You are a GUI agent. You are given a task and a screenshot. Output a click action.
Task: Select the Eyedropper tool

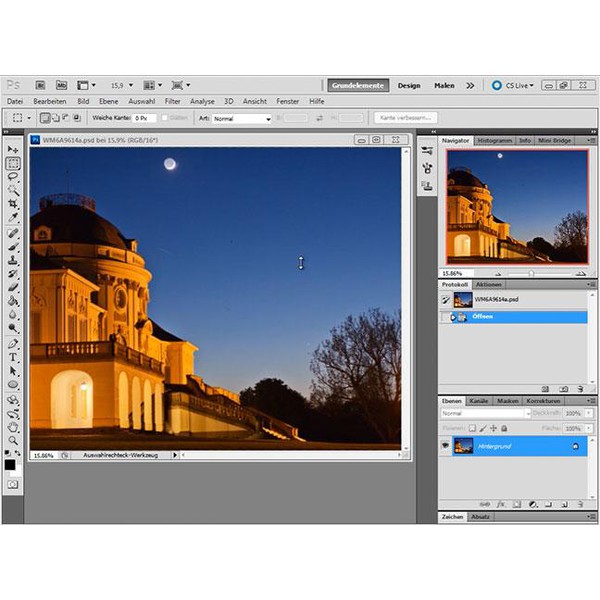pos(14,218)
